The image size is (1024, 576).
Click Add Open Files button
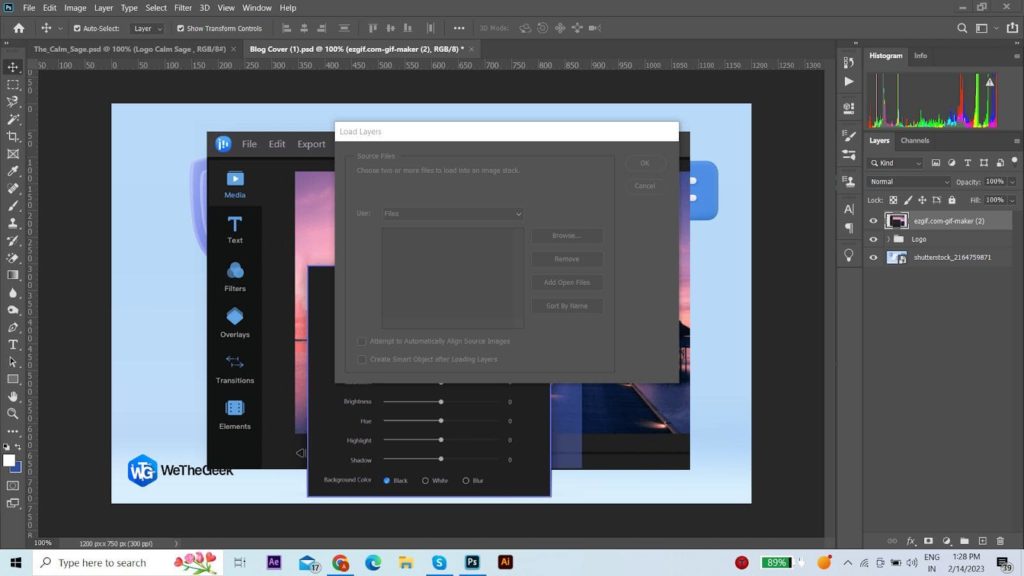[x=567, y=283]
